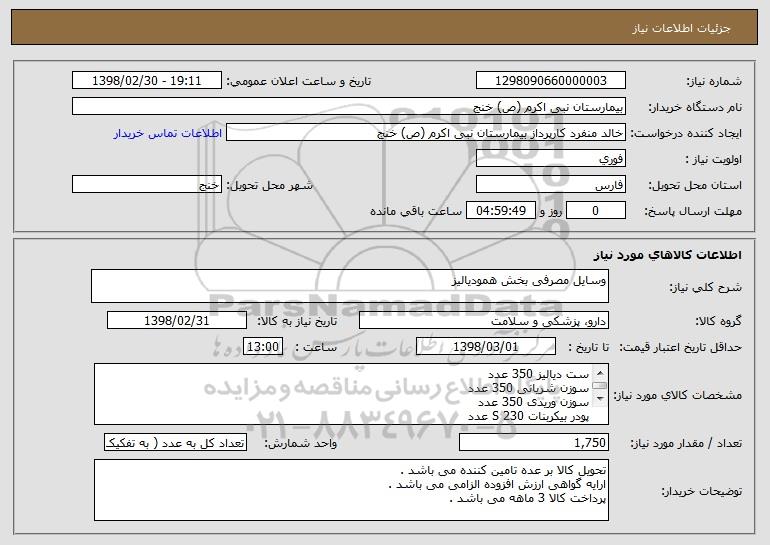Open the buyer contact info link اطلاعات تماس خریدار
Image resolution: width=770 pixels, height=545 pixels.
tap(167, 133)
